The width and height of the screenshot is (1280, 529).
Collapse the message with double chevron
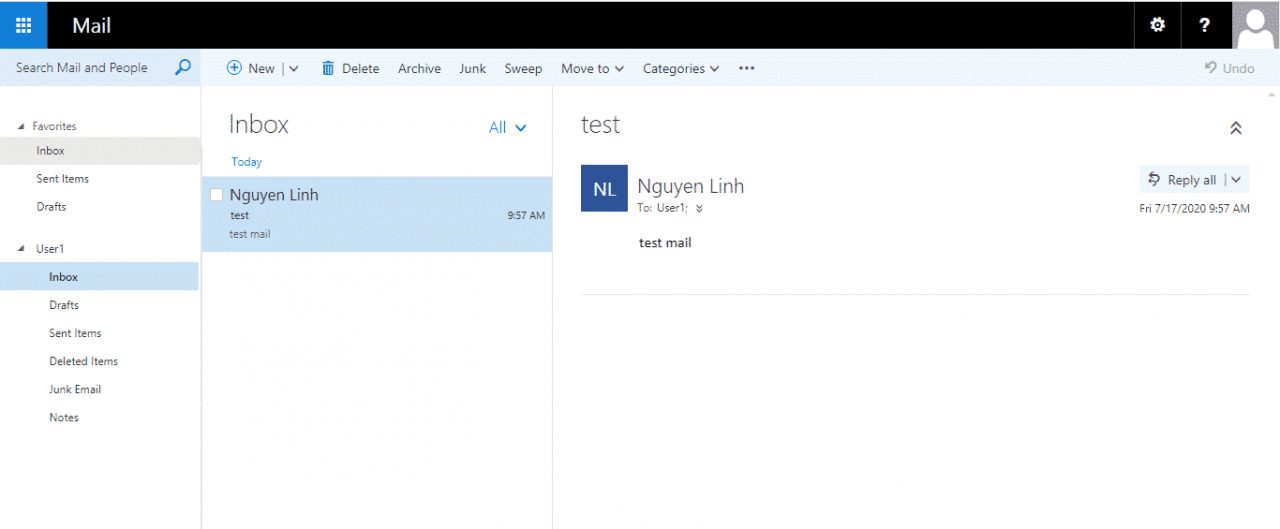point(1236,128)
